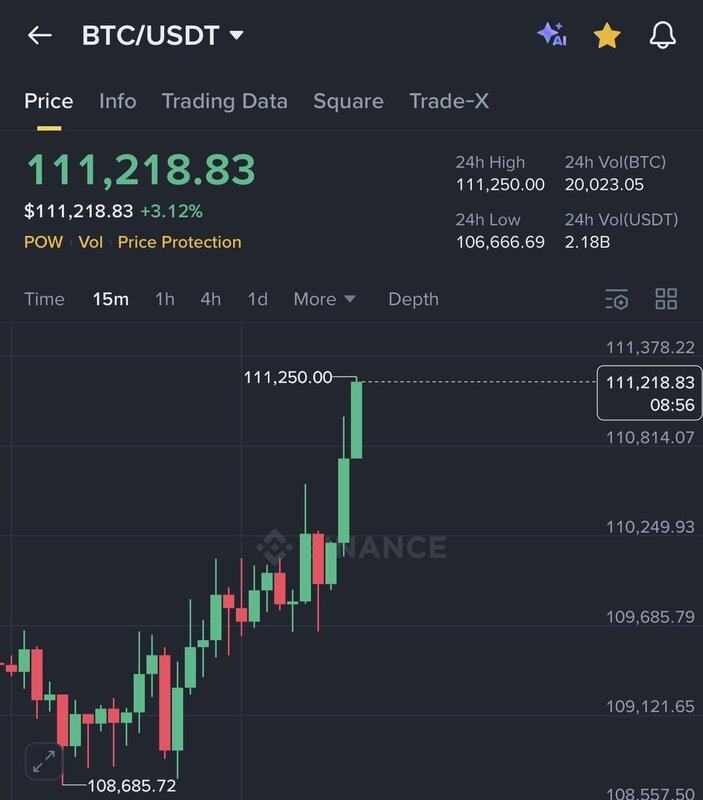Image resolution: width=703 pixels, height=800 pixels.
Task: Open price alert bell icon
Action: (662, 36)
